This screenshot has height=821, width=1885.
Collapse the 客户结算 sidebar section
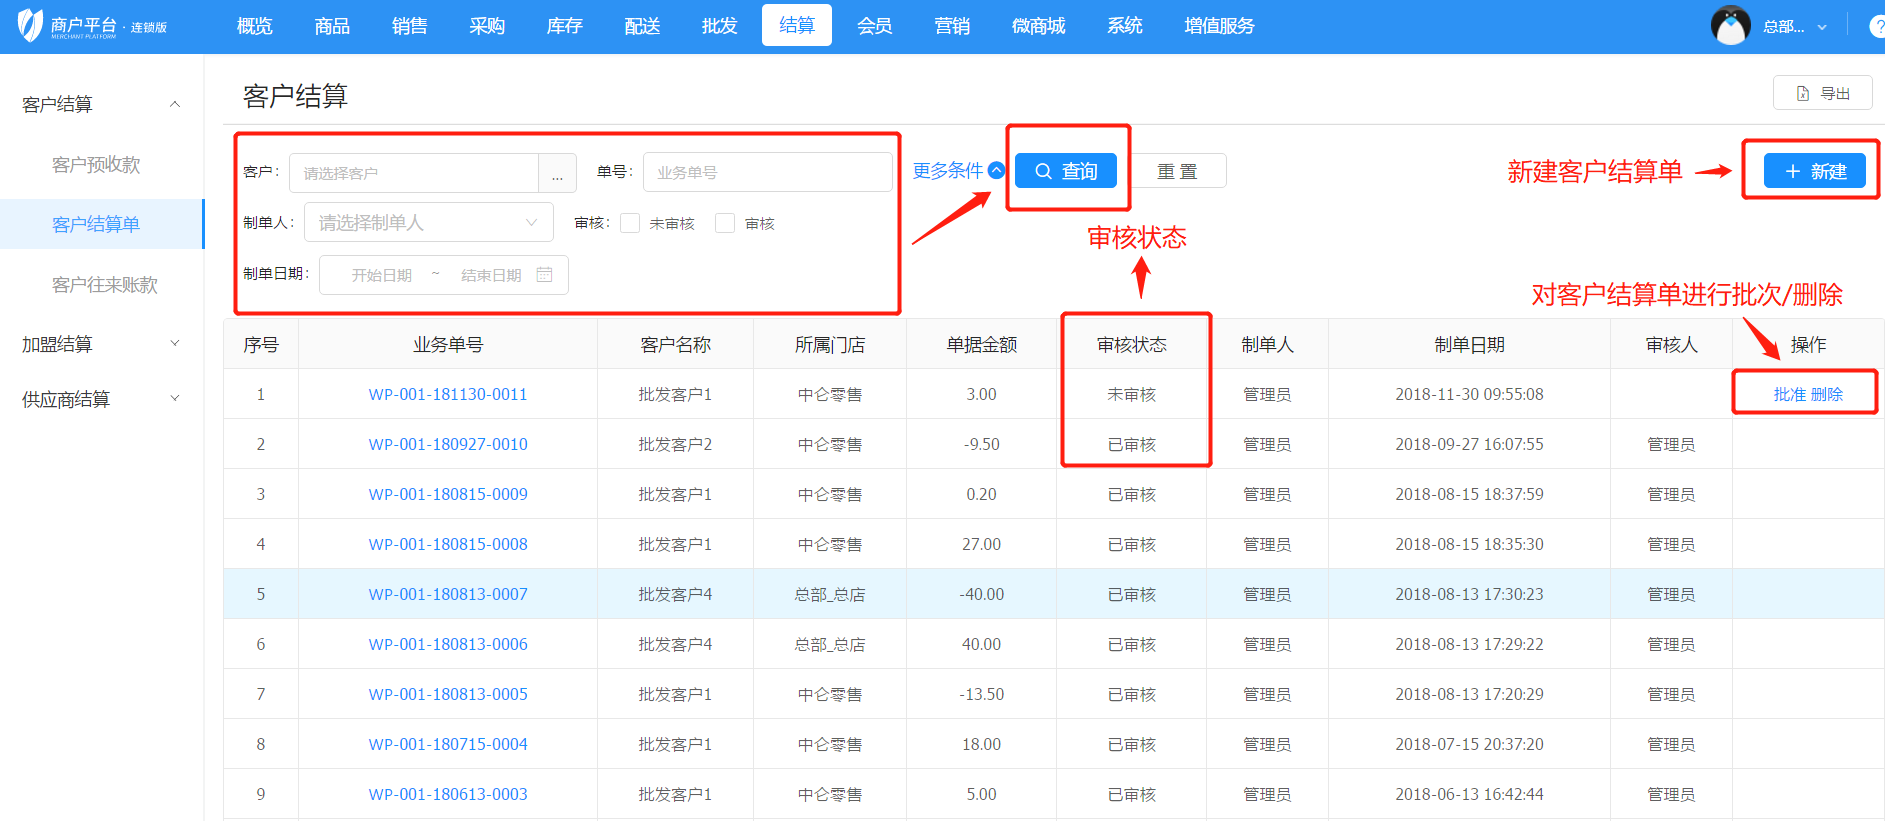[x=100, y=104]
